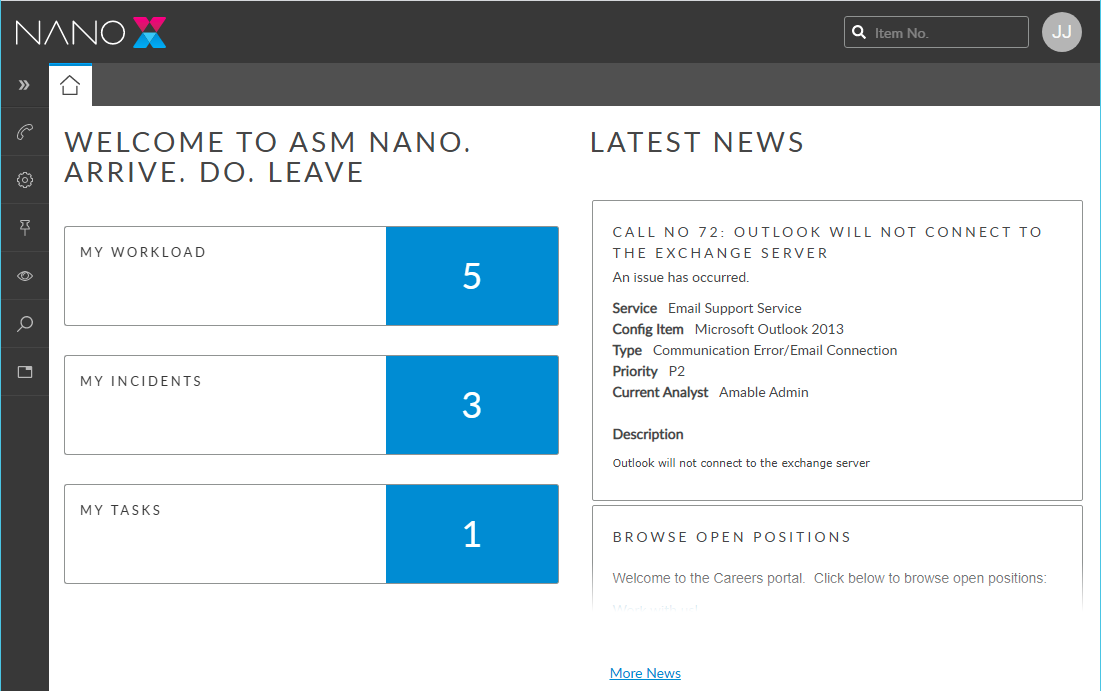Click the window panel icon in sidebar
The height and width of the screenshot is (691, 1101).
click(x=25, y=372)
